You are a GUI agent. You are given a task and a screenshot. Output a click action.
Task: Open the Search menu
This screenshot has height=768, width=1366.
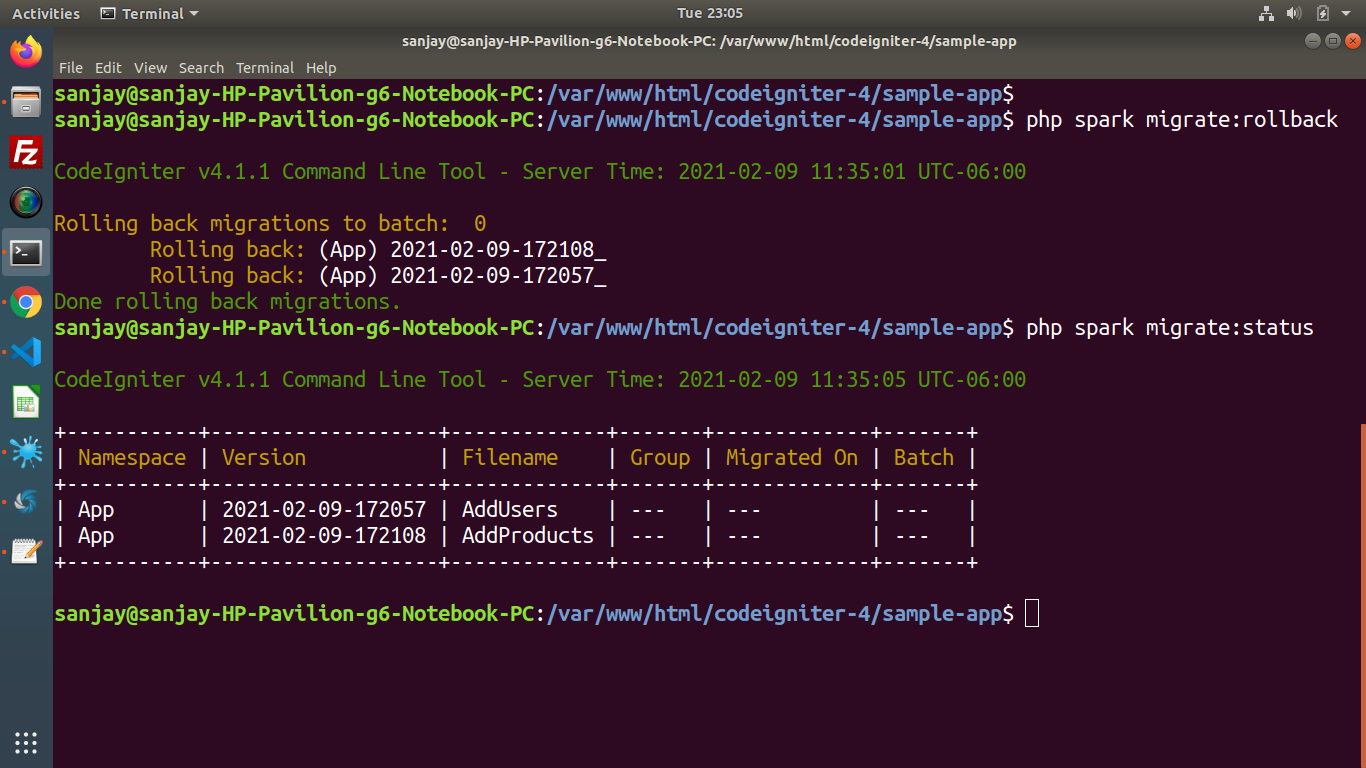[201, 68]
